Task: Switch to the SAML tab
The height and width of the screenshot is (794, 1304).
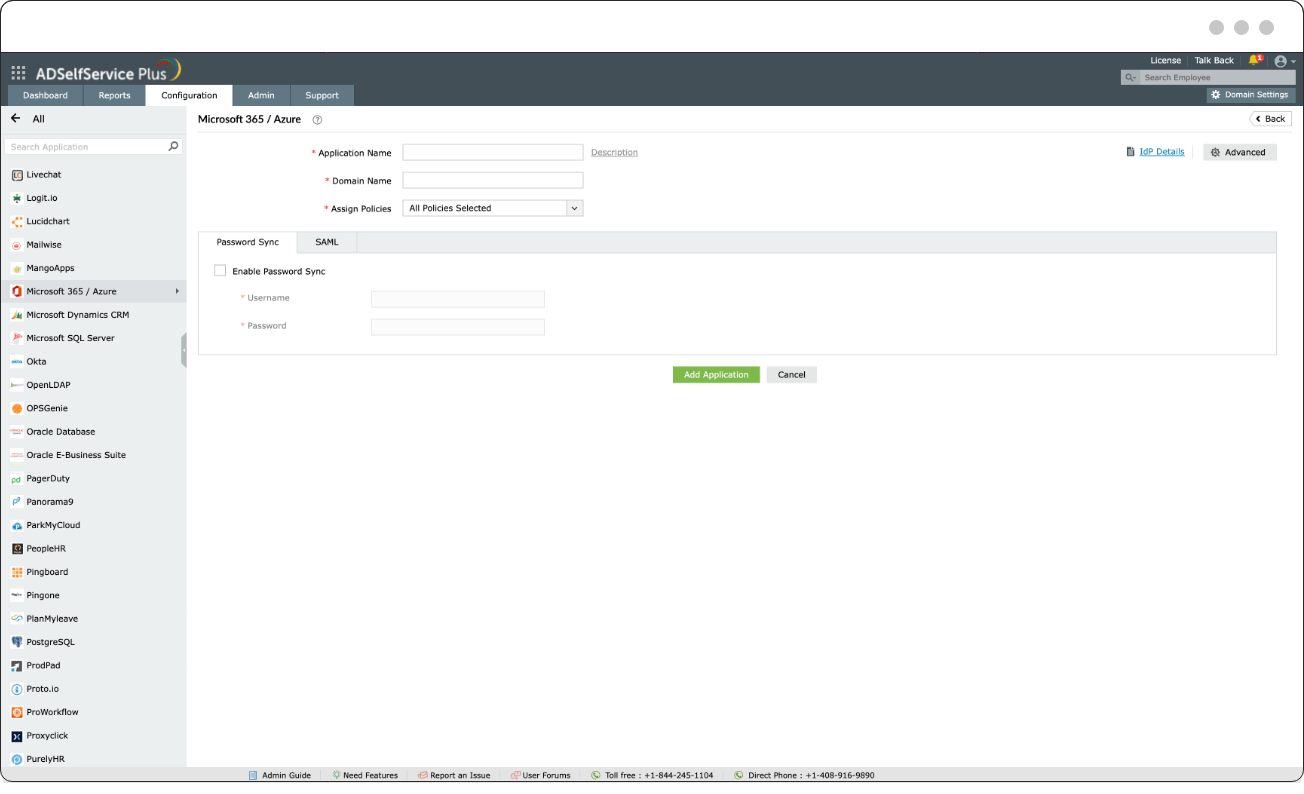Action: [327, 242]
